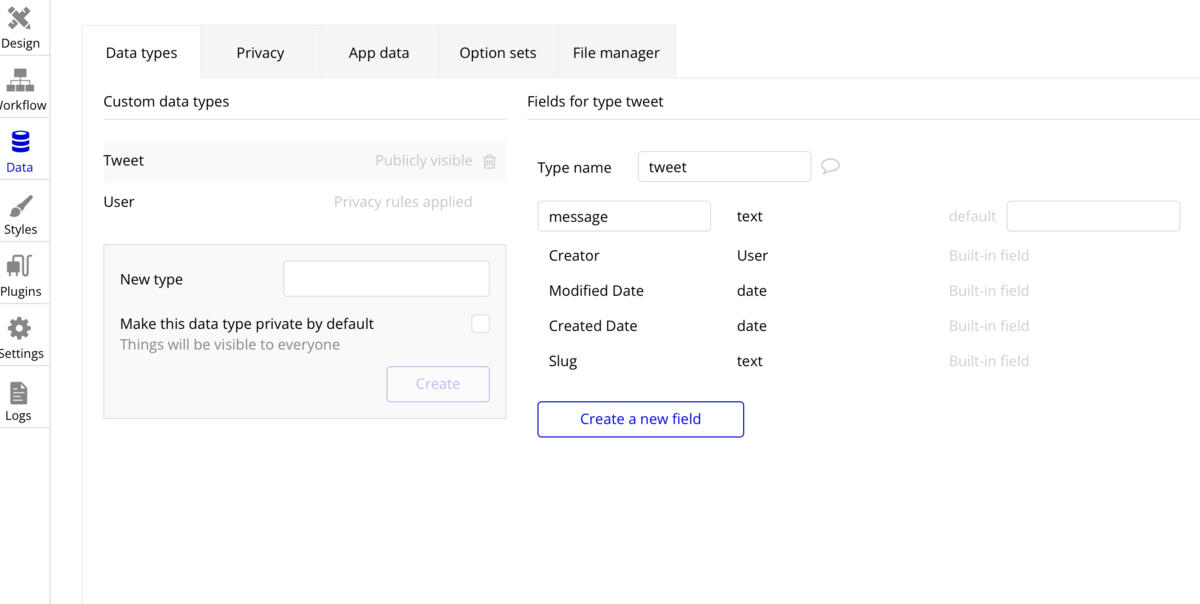Focus the New type name input
The image size is (1200, 604).
pyautogui.click(x=386, y=279)
